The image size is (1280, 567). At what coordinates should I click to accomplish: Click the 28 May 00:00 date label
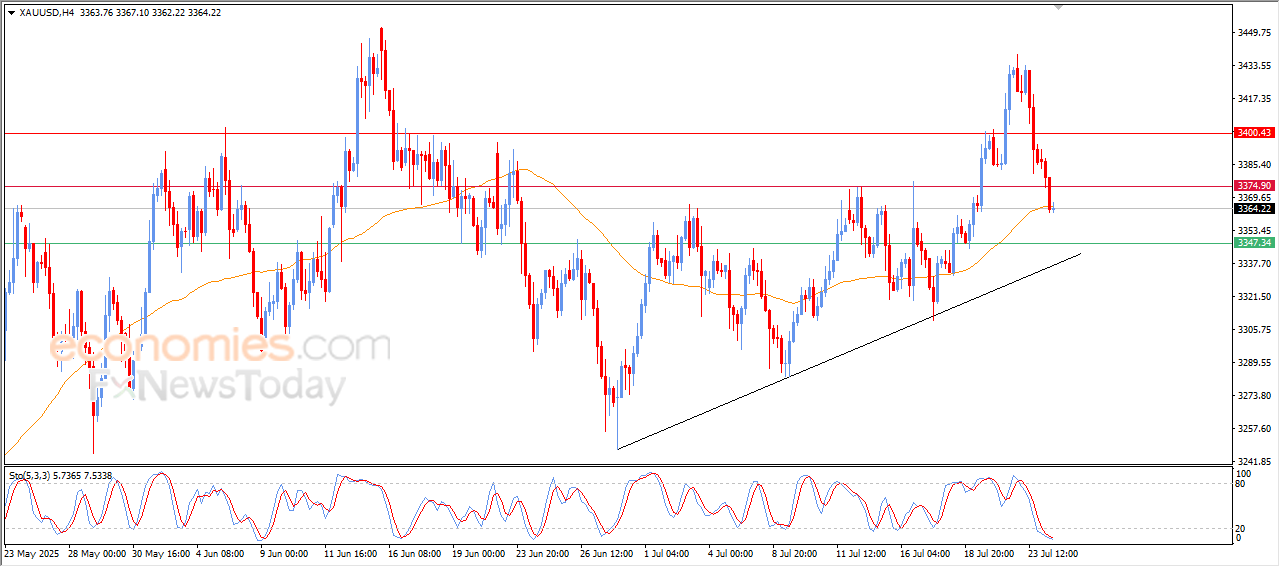97,553
